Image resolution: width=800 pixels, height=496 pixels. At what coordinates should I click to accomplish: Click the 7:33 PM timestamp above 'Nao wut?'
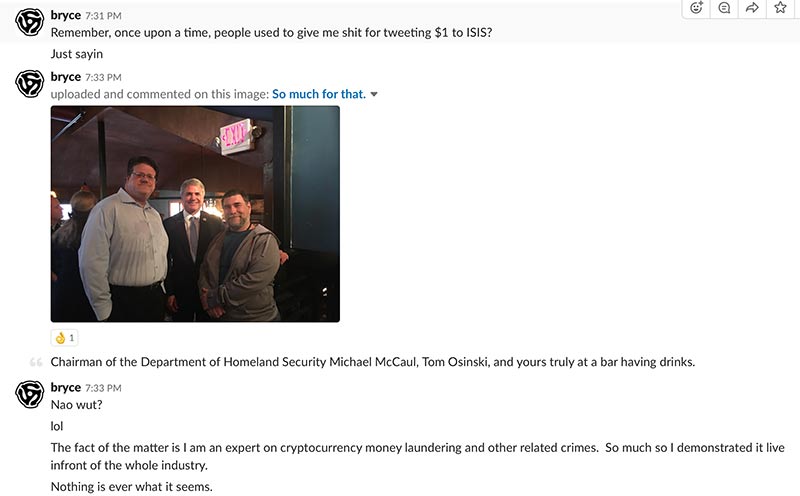[103, 388]
